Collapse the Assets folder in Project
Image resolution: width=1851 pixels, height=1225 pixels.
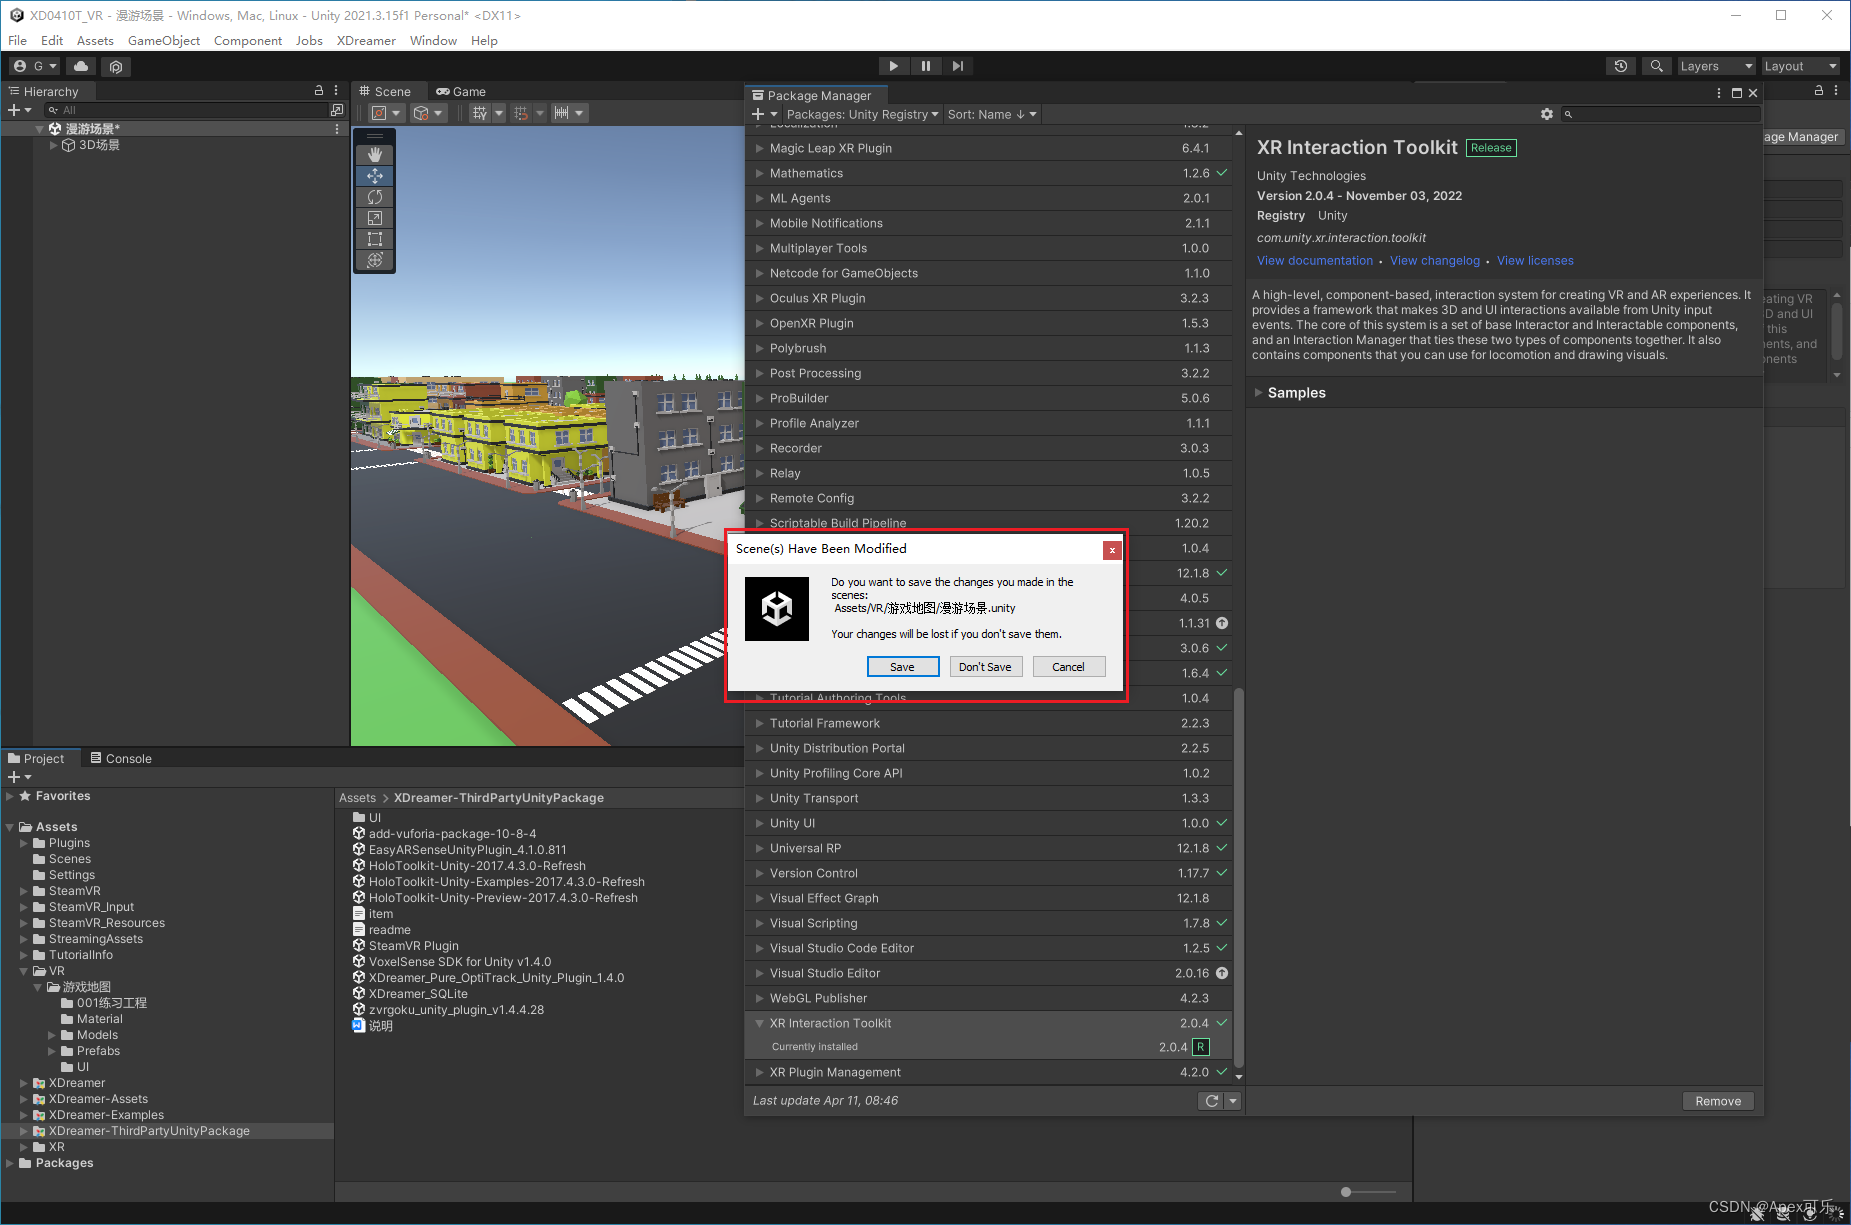[10, 827]
